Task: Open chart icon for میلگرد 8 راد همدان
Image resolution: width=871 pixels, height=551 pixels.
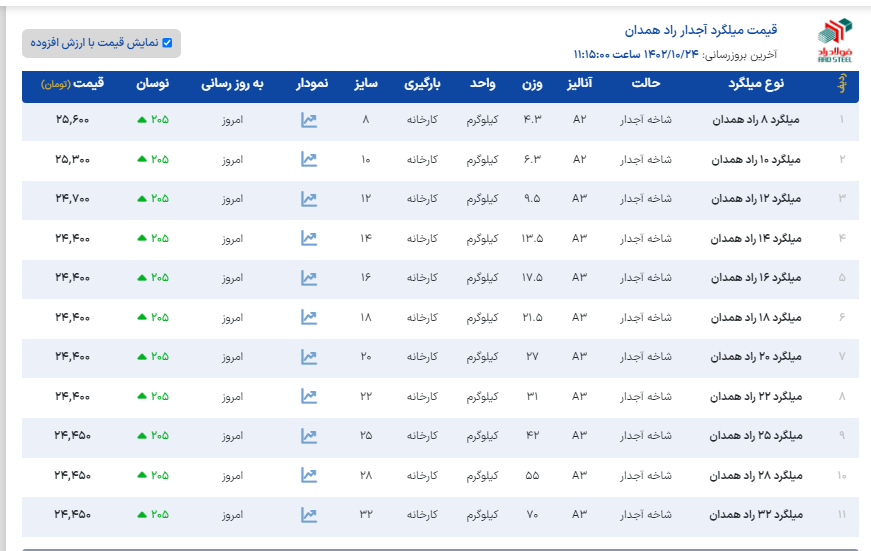Action: pos(309,120)
